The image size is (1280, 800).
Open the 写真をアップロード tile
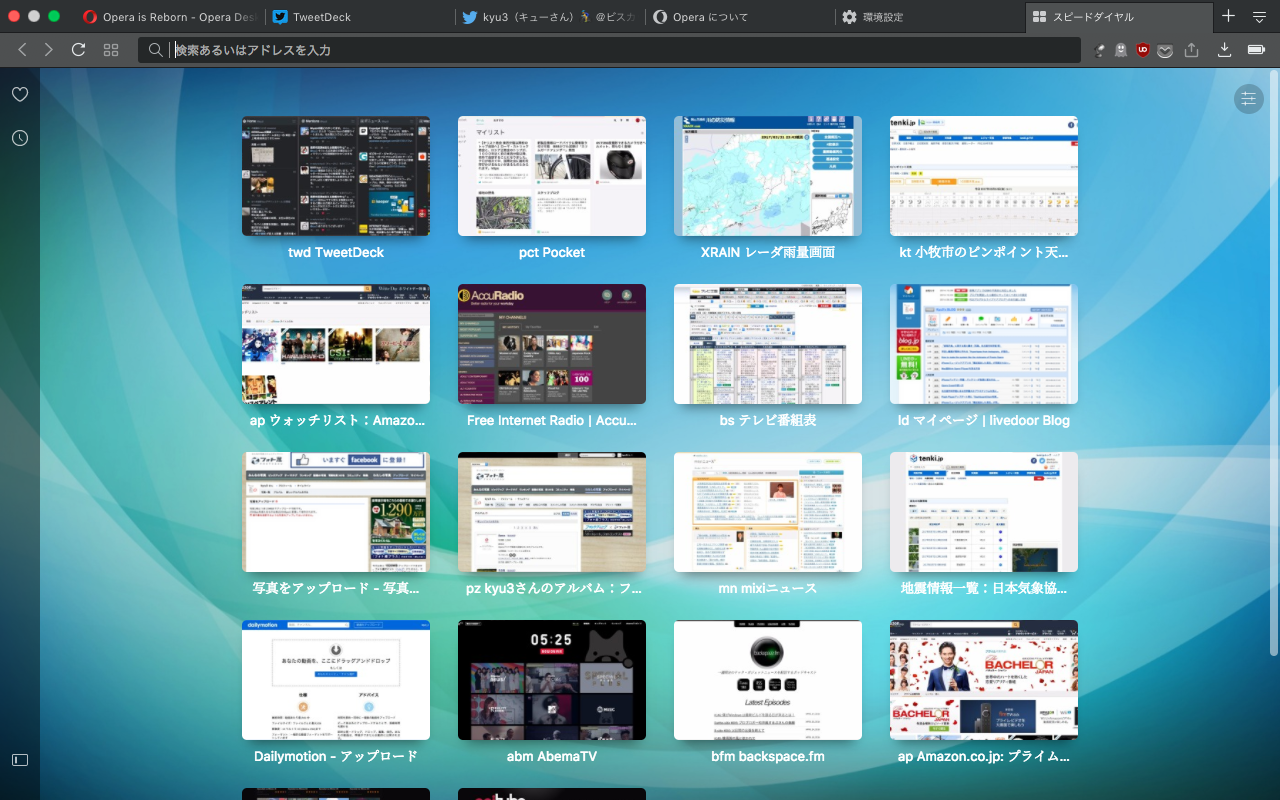[336, 512]
